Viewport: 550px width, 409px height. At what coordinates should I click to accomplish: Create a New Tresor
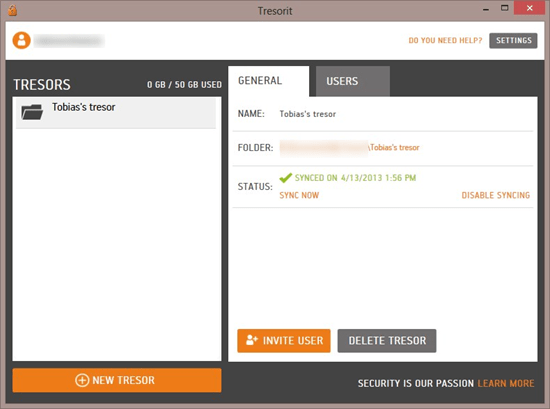(117, 380)
